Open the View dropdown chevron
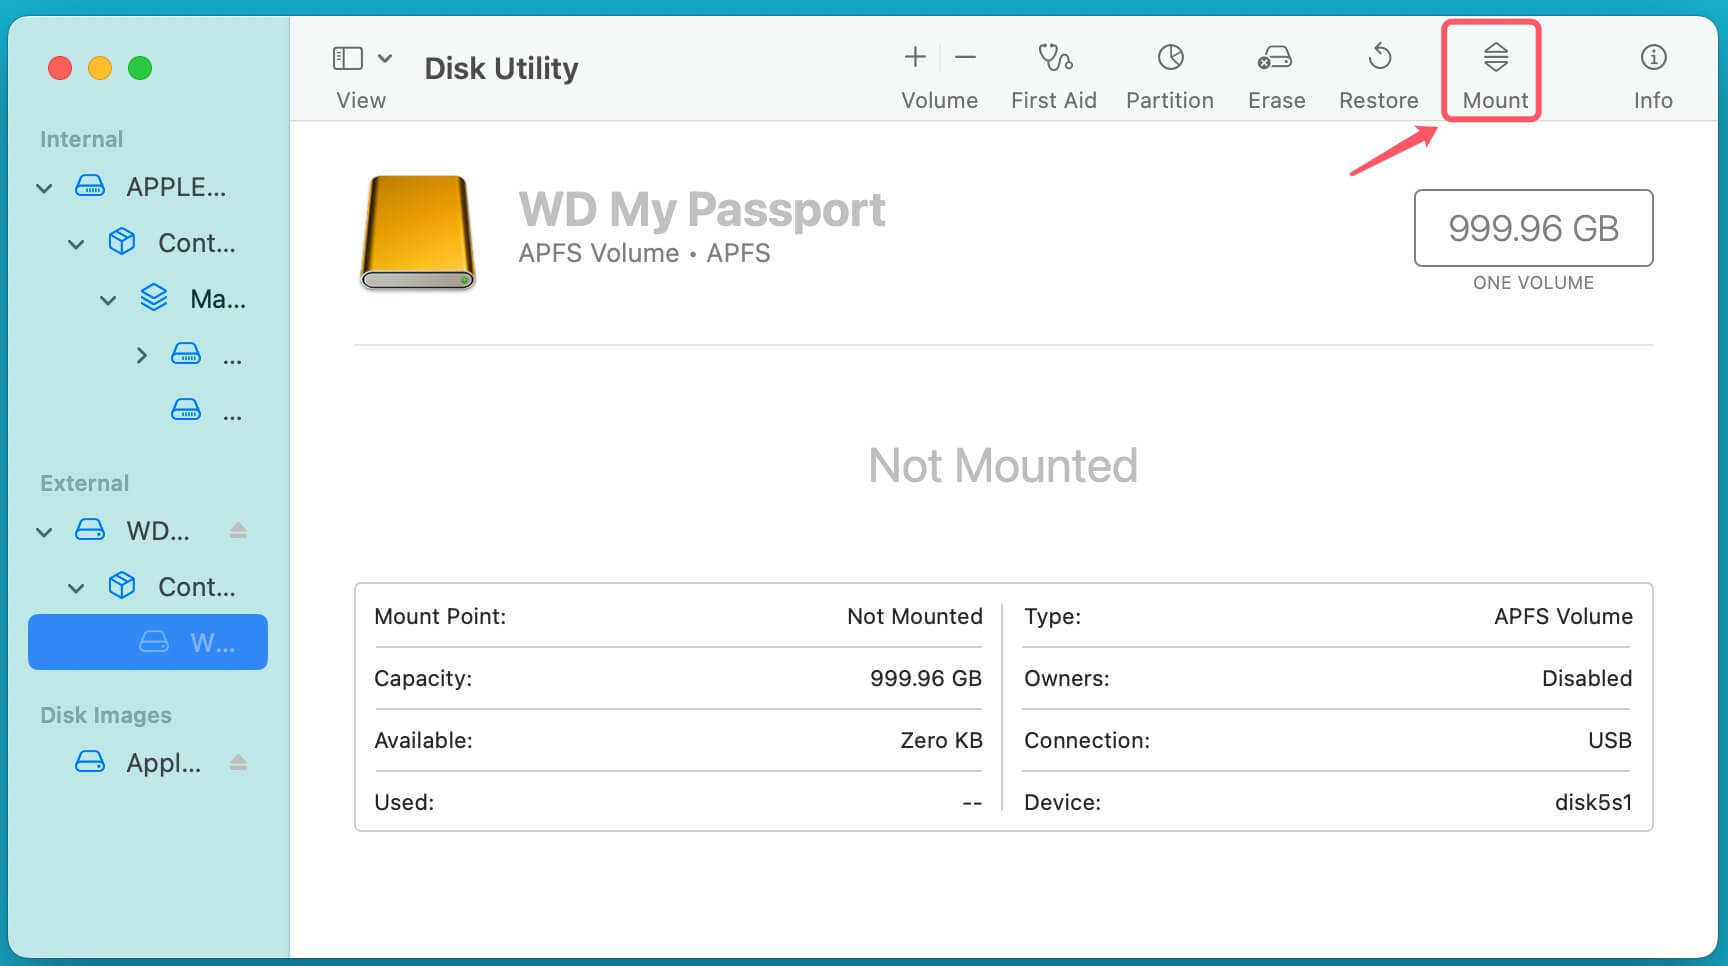1728x966 pixels. (385, 57)
